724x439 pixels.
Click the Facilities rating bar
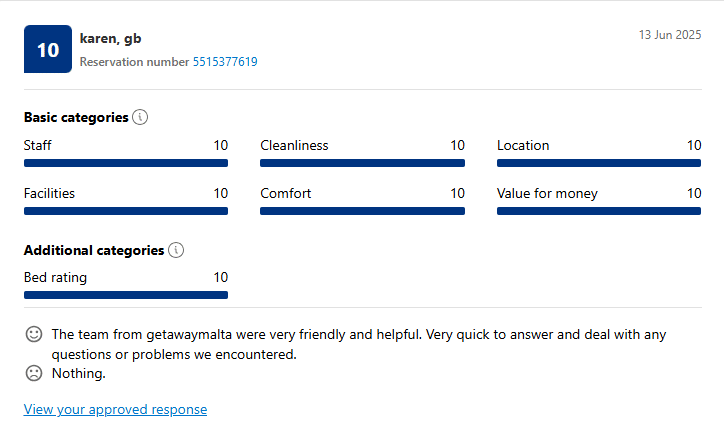(x=126, y=211)
